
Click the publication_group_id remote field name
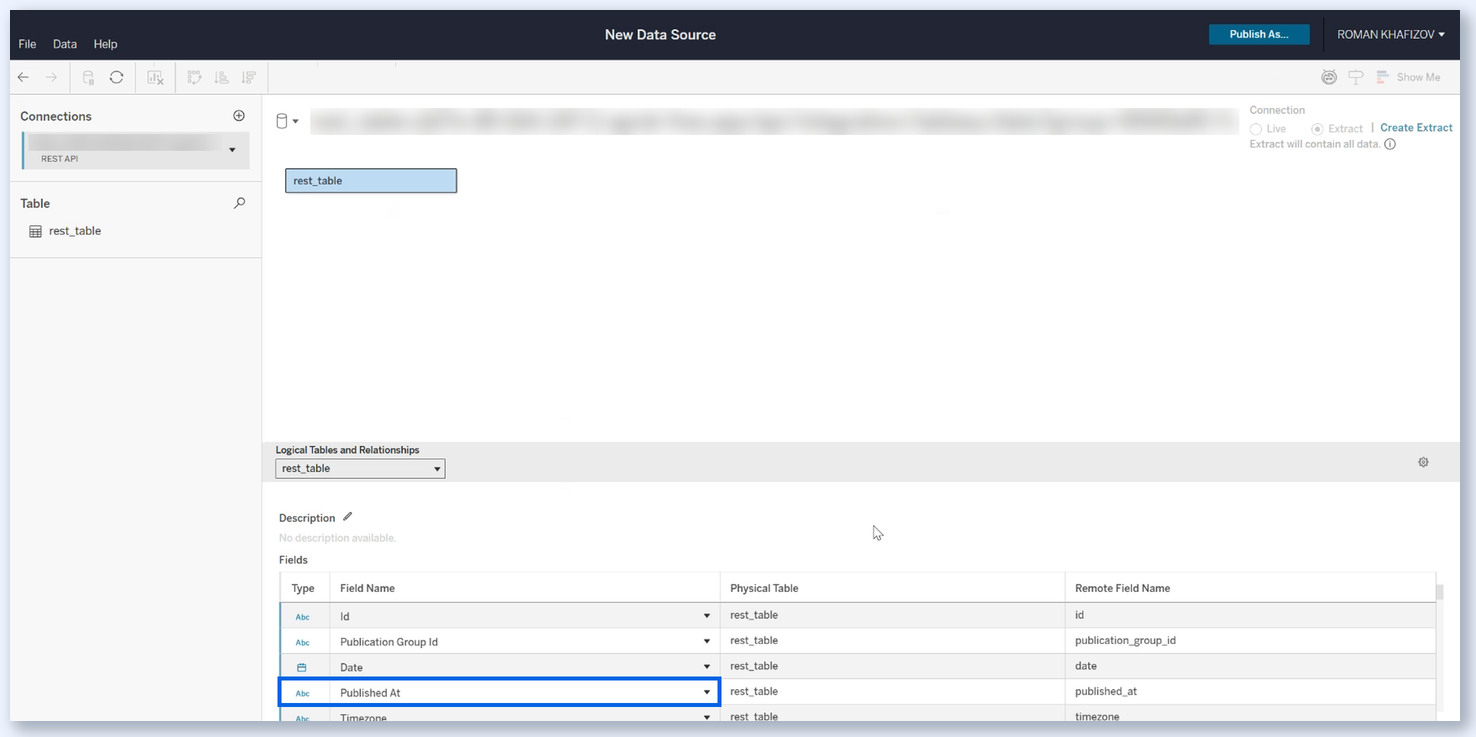tap(1125, 641)
